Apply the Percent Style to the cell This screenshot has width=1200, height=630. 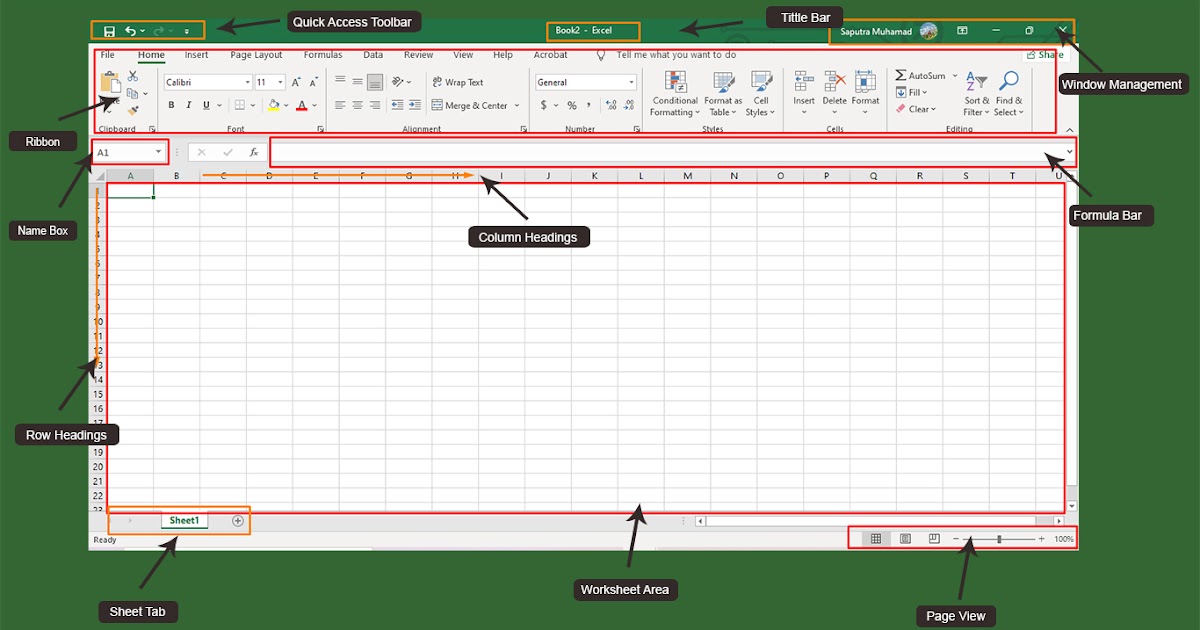coord(570,104)
